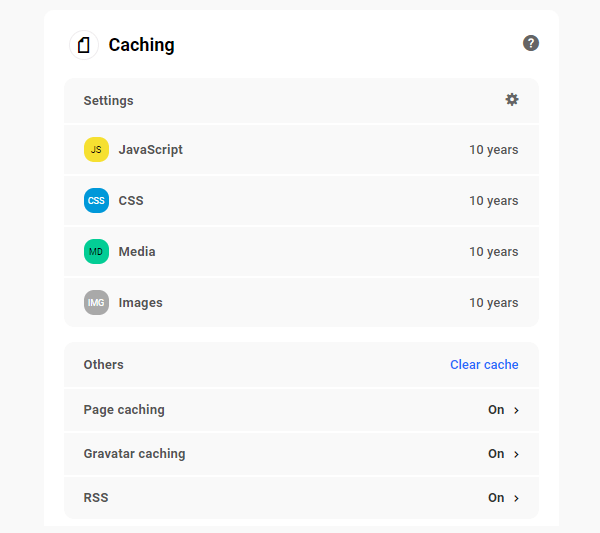The width and height of the screenshot is (600, 533).
Task: Click JavaScript 10 years expiry value
Action: click(493, 150)
